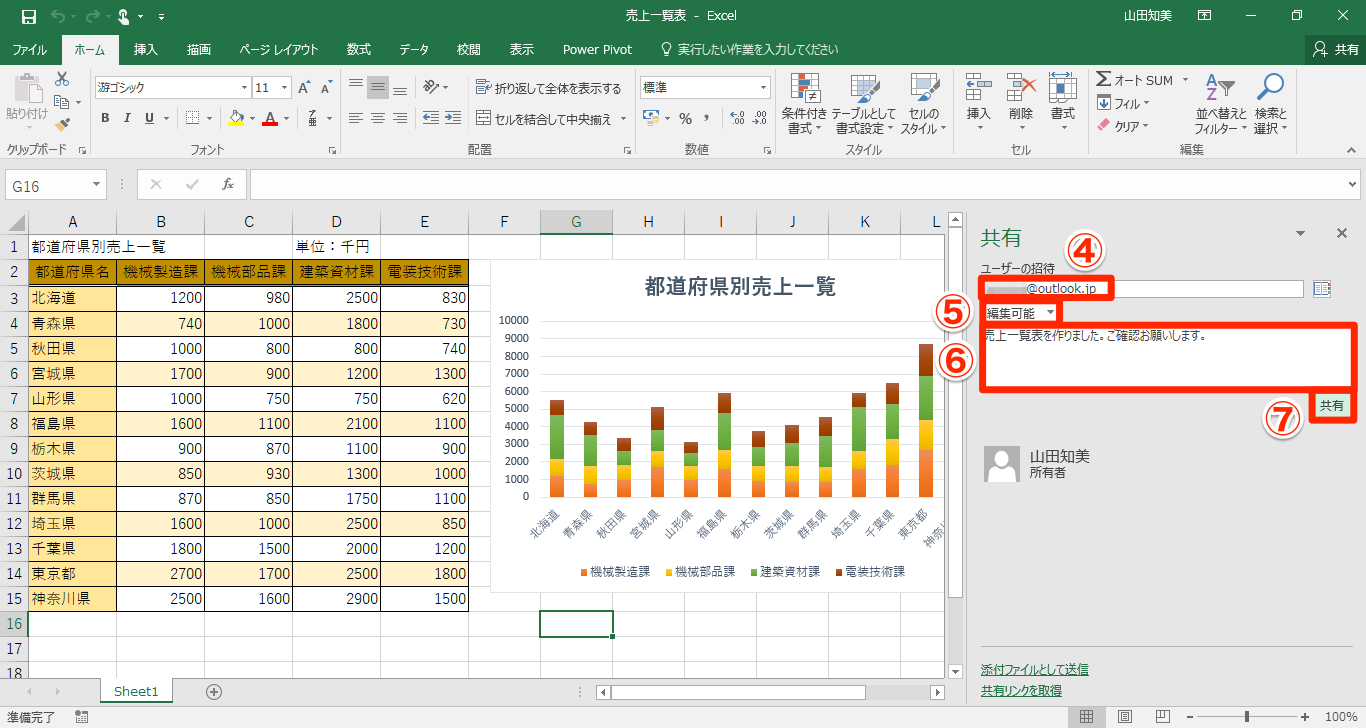Click the 共有 button below the message box
Viewport: 1366px width, 728px height.
pos(1332,405)
